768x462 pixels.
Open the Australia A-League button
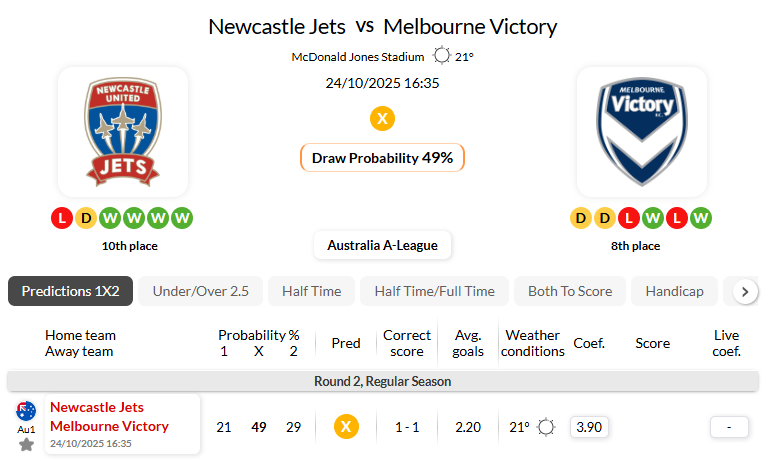tap(382, 245)
